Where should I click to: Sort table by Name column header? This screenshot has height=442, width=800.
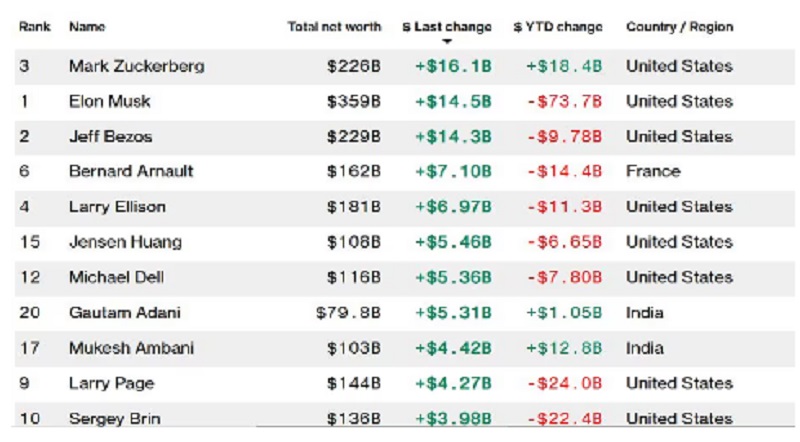click(87, 27)
